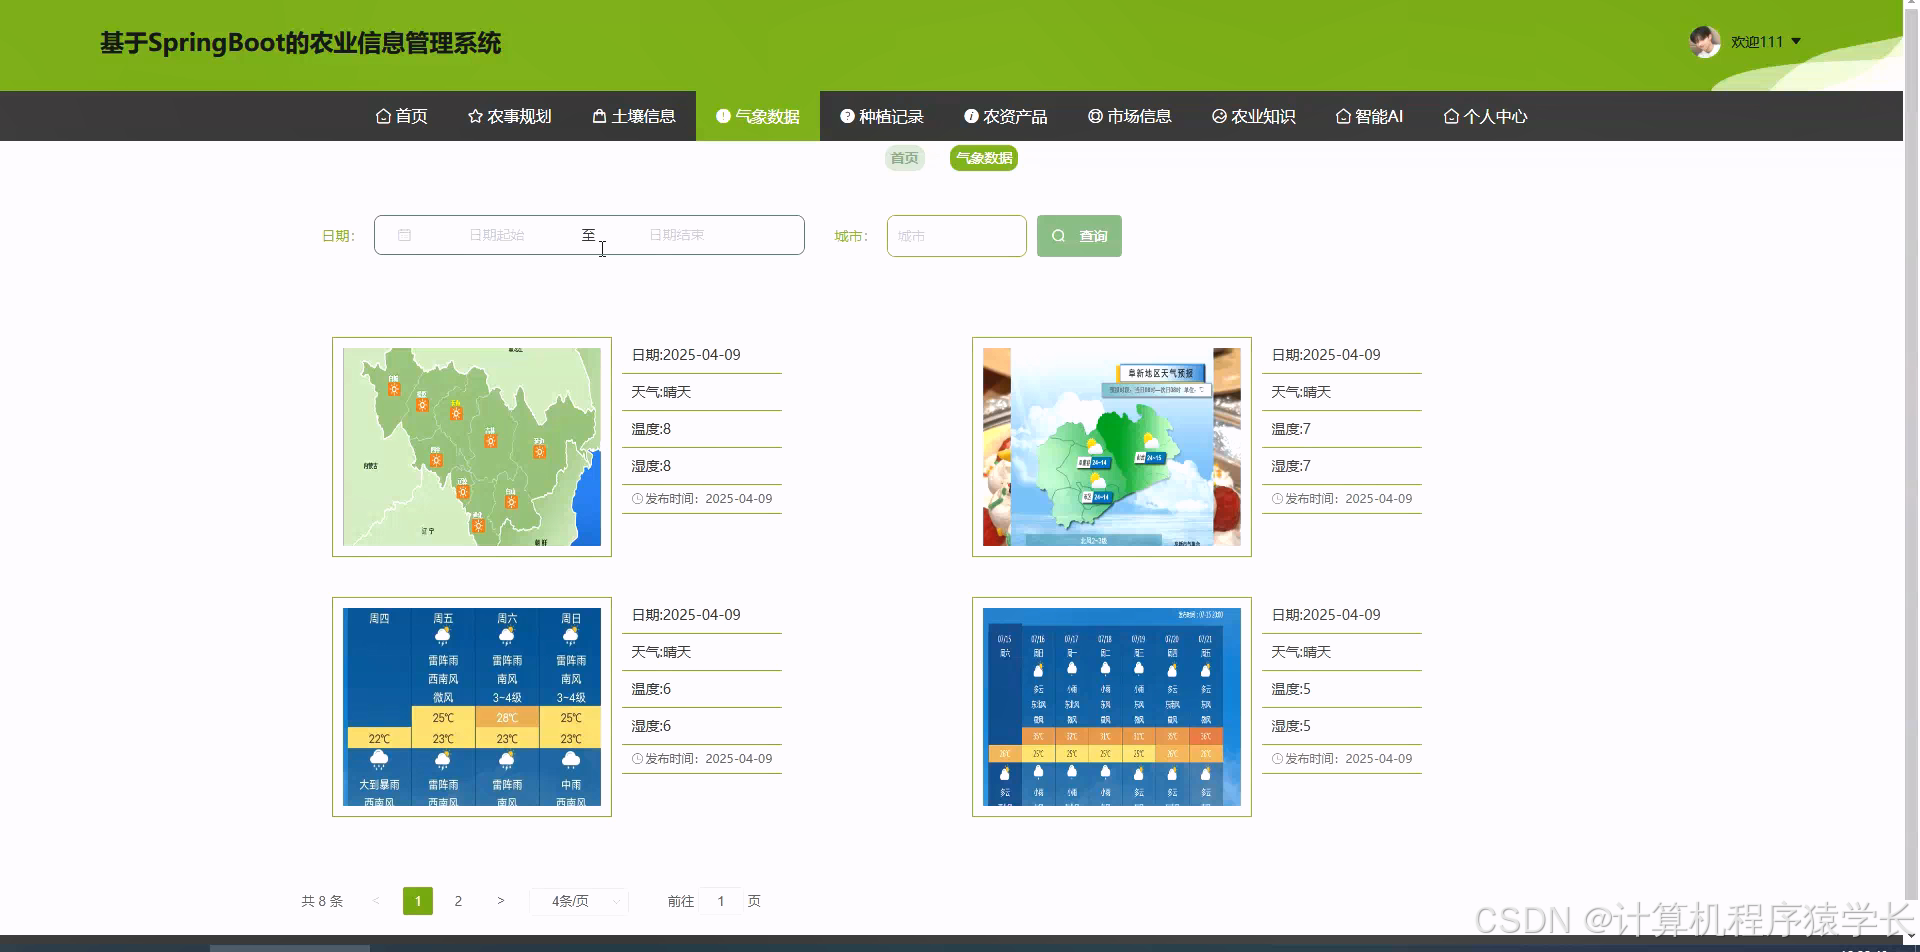Open the 欢迎111 user dropdown
This screenshot has height=952, width=1920.
click(x=1760, y=41)
